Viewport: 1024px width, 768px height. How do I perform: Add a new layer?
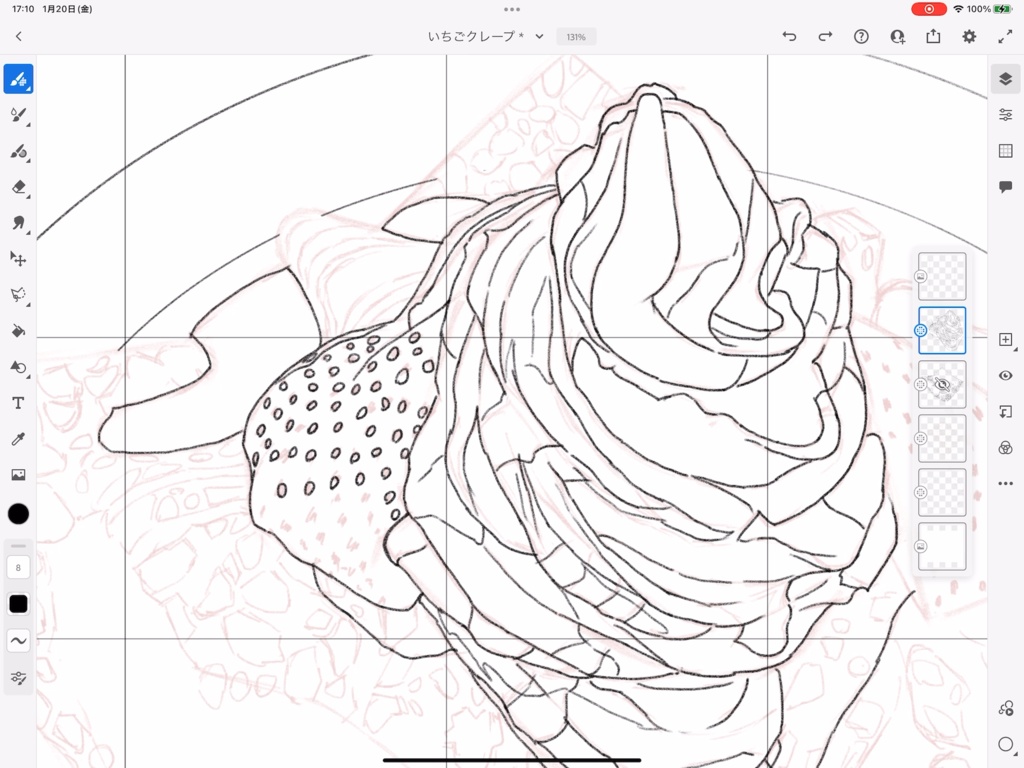1006,340
